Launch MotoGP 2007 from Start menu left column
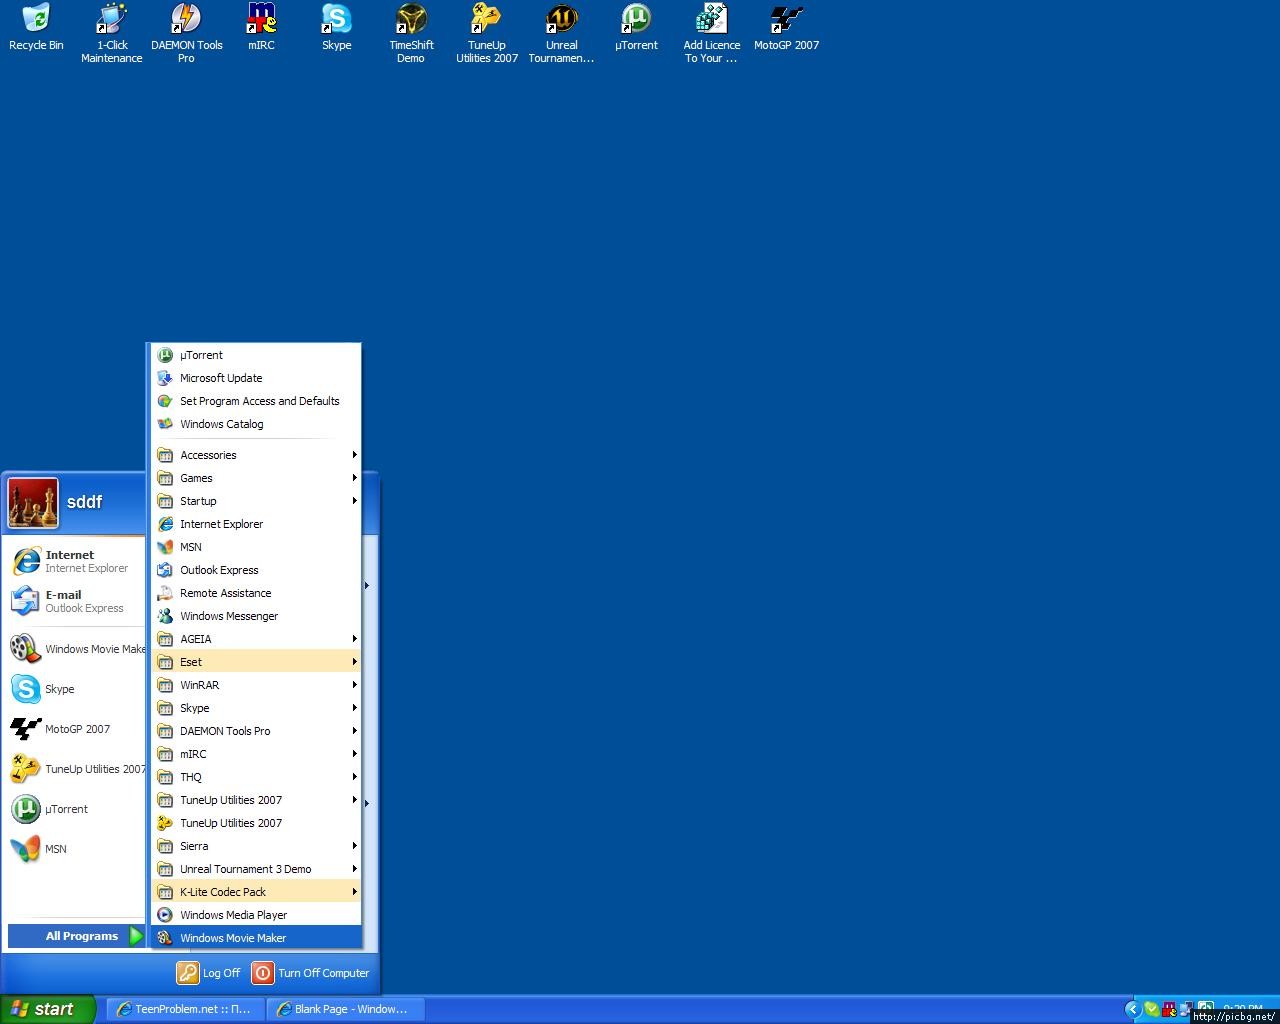 (78, 729)
